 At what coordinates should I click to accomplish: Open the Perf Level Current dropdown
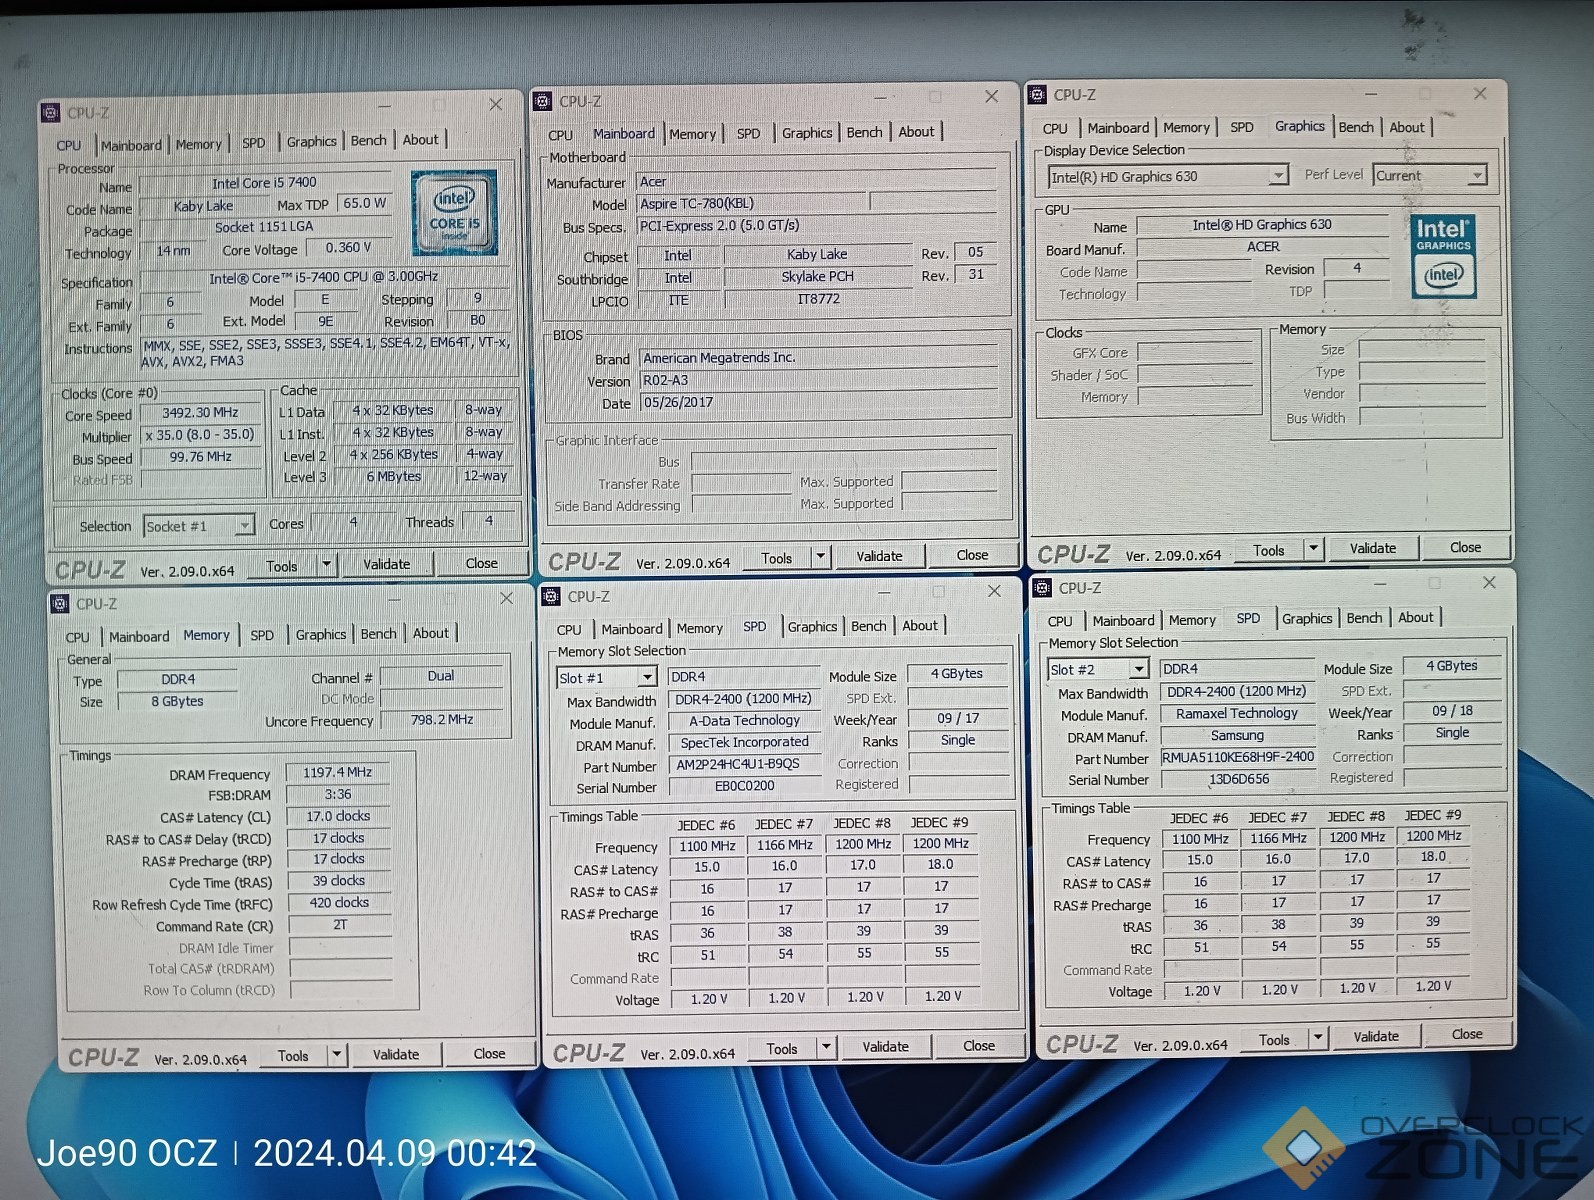pyautogui.click(x=1476, y=175)
